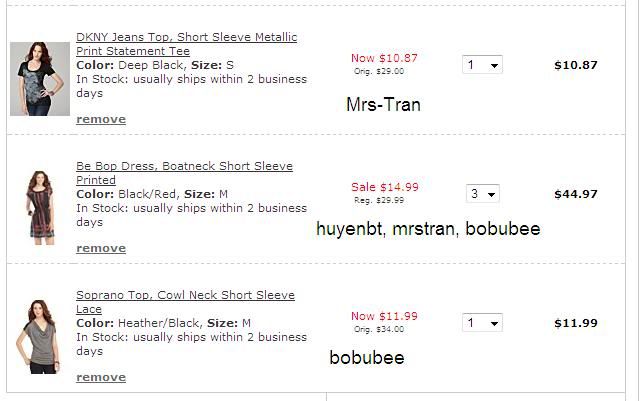Open the Be Bop Dress product link
This screenshot has height=401, width=642.
point(184,173)
